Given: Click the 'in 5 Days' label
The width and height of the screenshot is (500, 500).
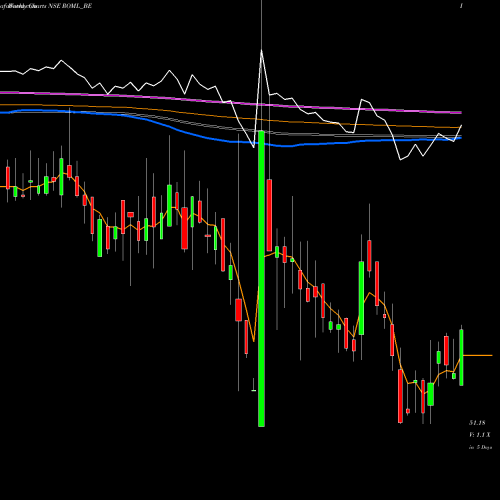Looking at the screenshot, I should (x=480, y=447).
